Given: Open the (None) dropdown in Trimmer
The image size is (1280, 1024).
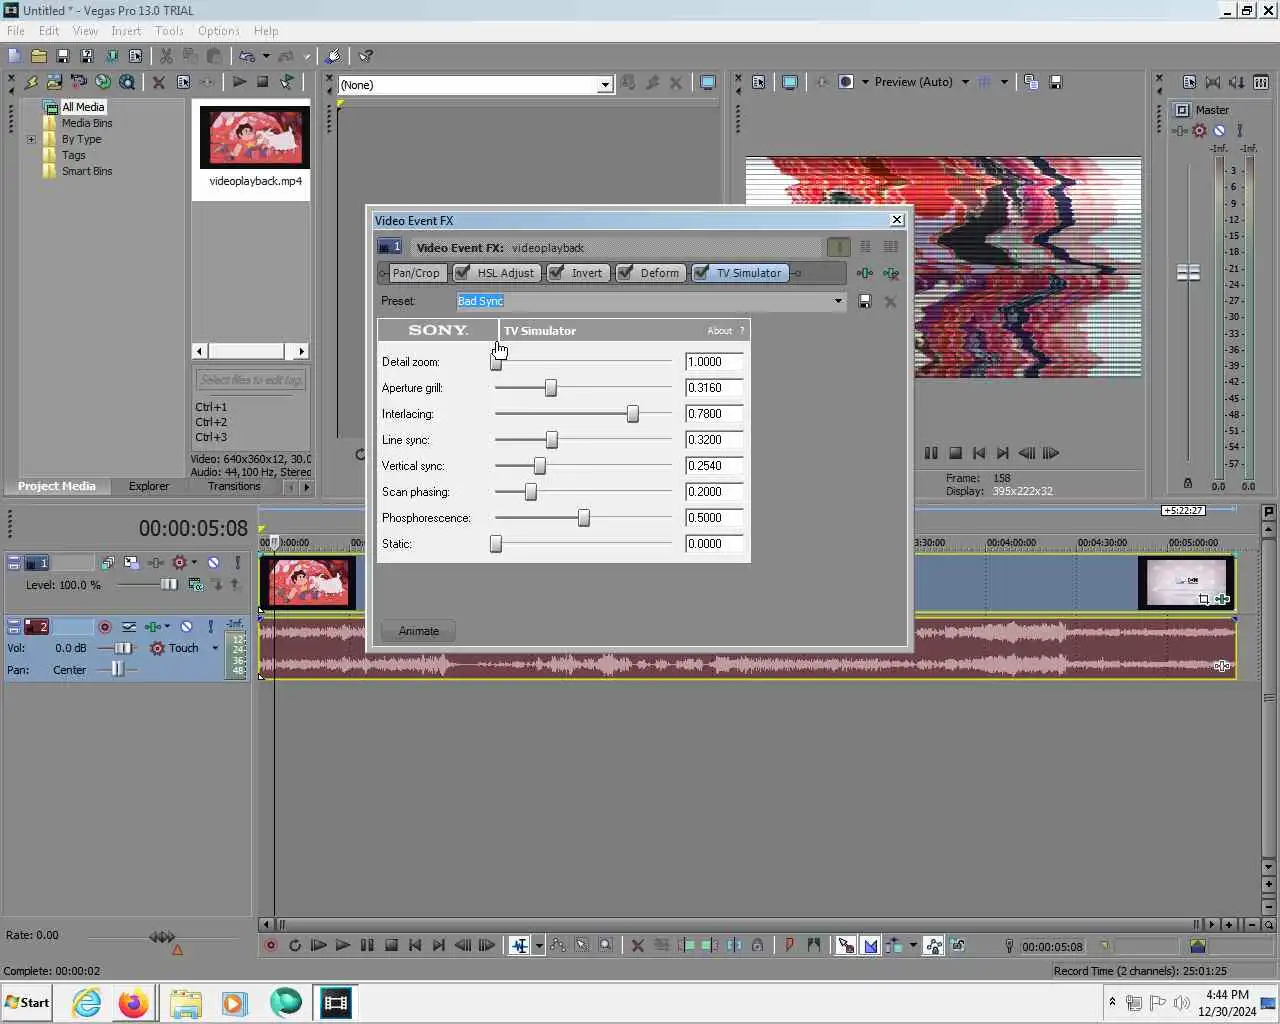Looking at the screenshot, I should click(x=604, y=85).
